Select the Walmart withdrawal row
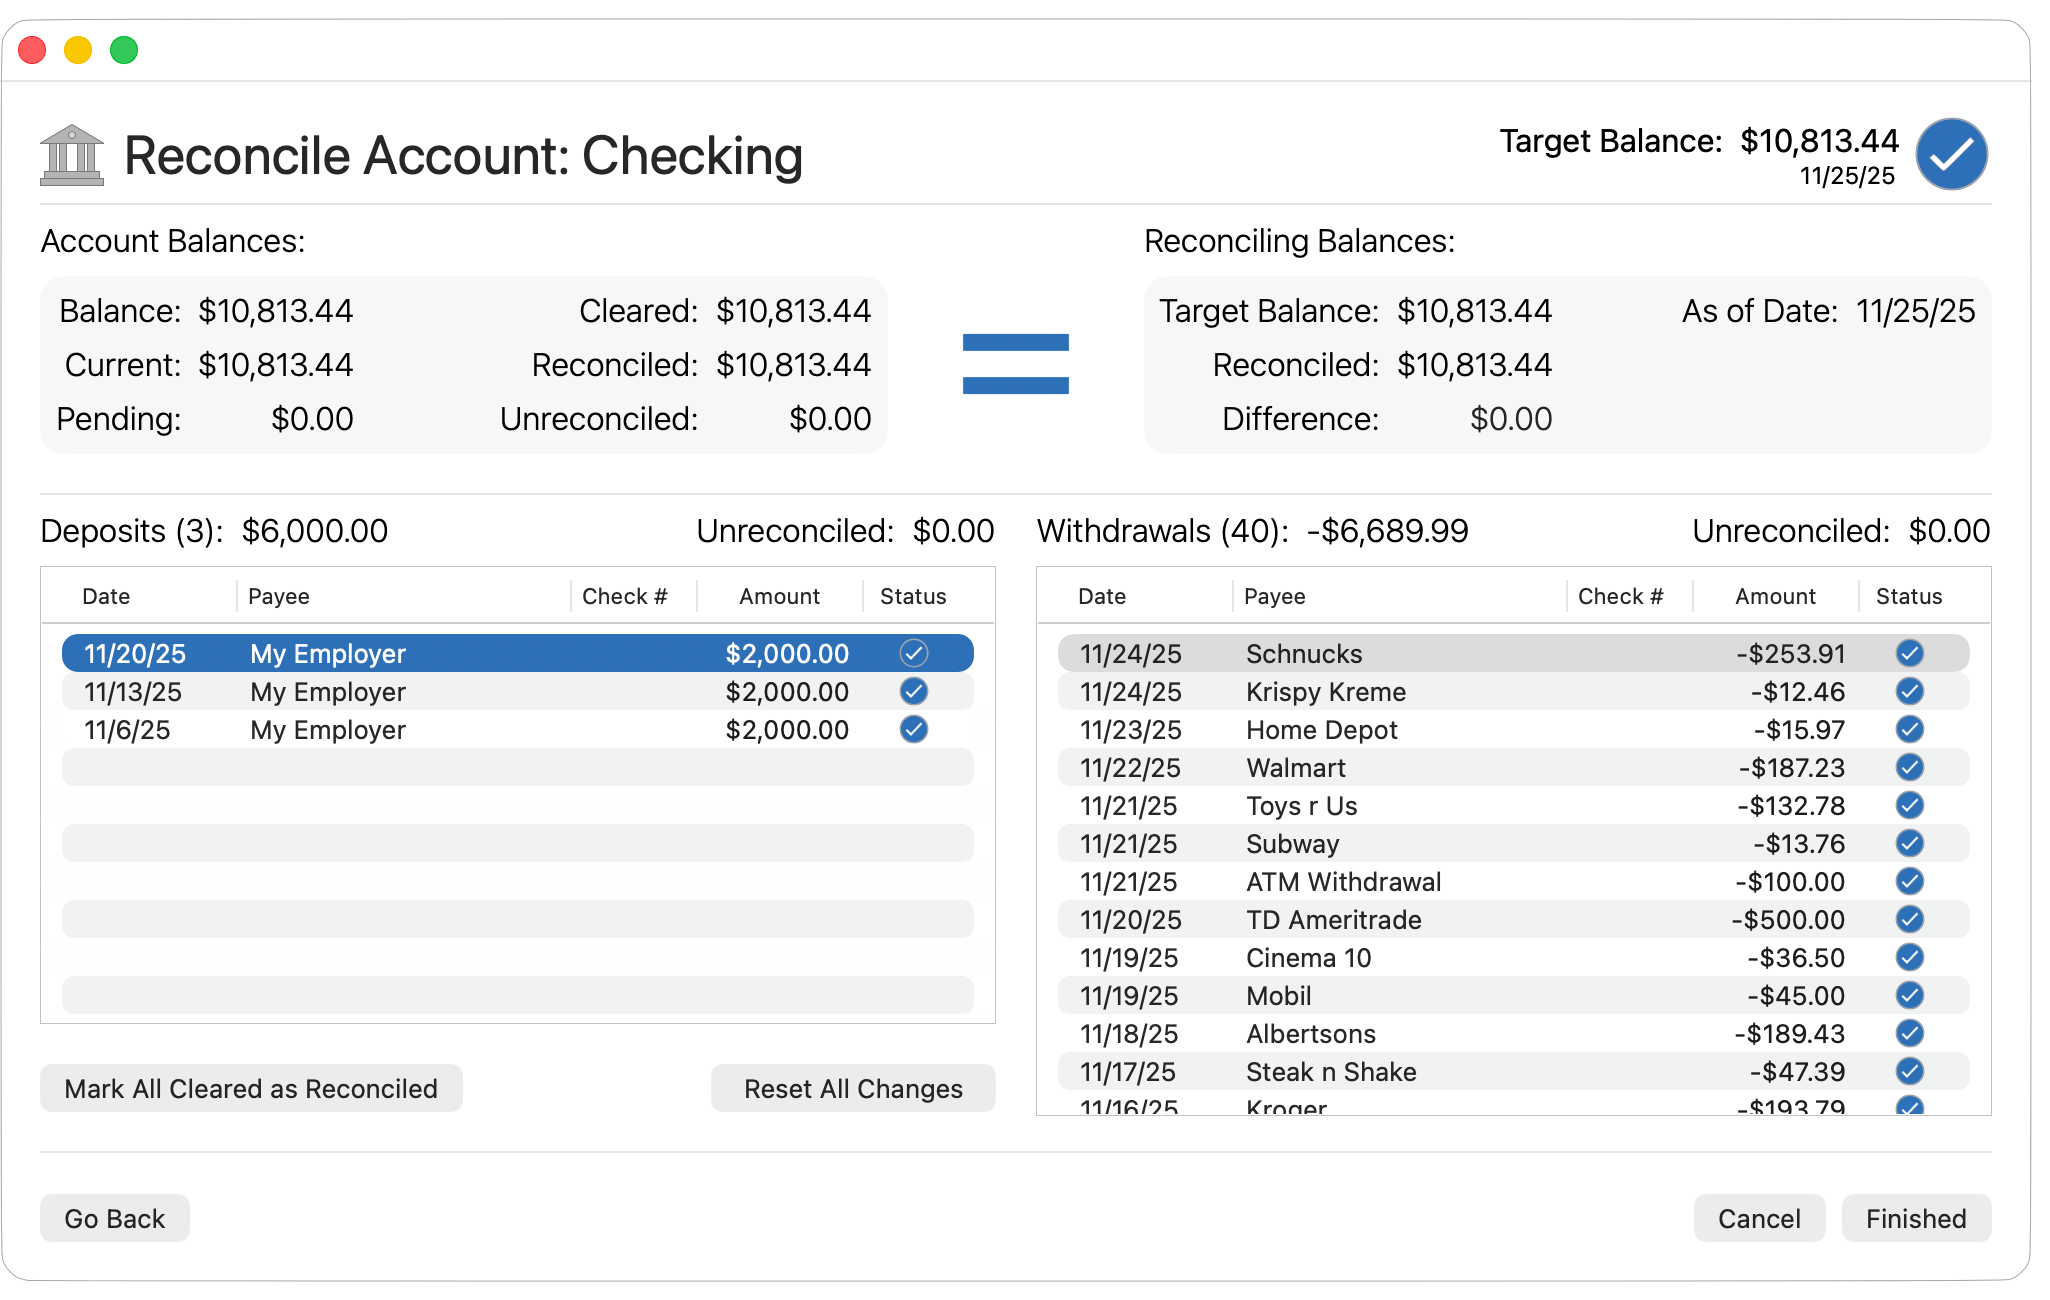This screenshot has height=1300, width=2050. point(1400,768)
